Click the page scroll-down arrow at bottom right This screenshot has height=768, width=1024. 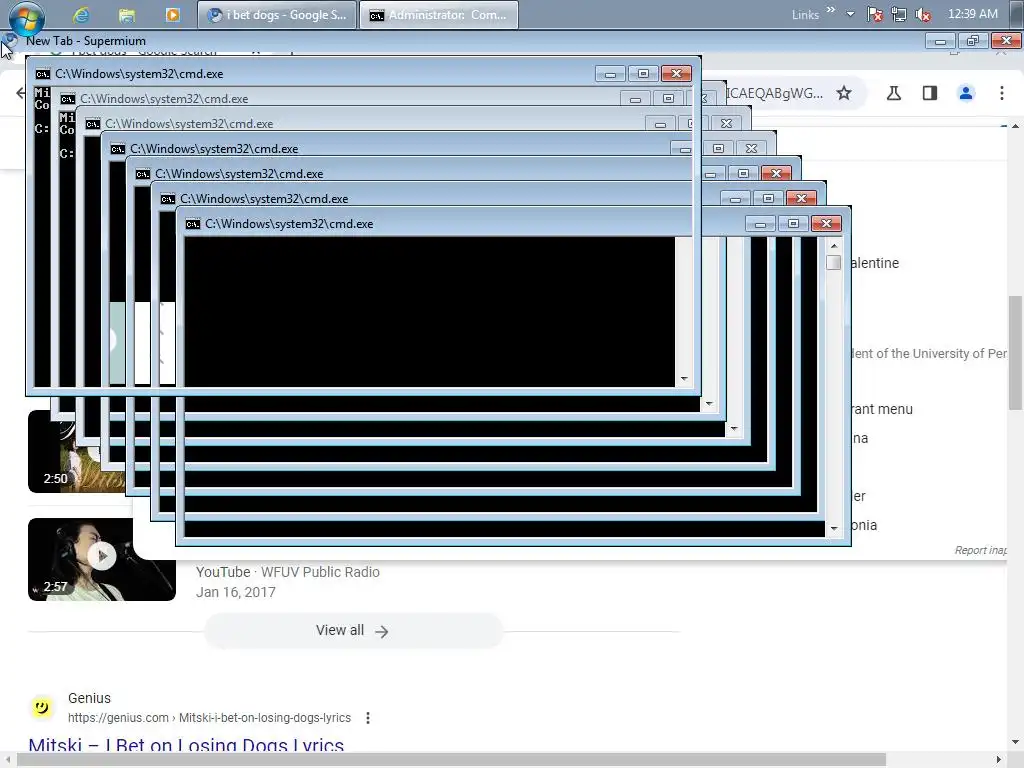1015,742
